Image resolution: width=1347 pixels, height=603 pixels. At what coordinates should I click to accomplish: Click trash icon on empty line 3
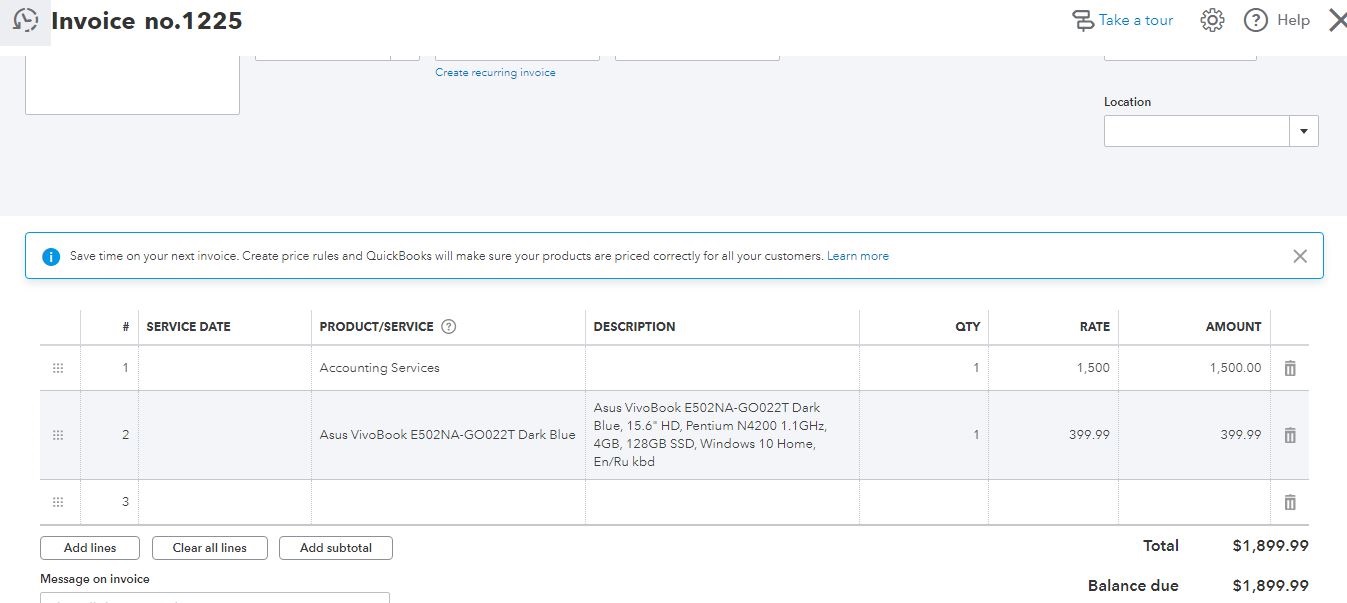click(x=1290, y=502)
